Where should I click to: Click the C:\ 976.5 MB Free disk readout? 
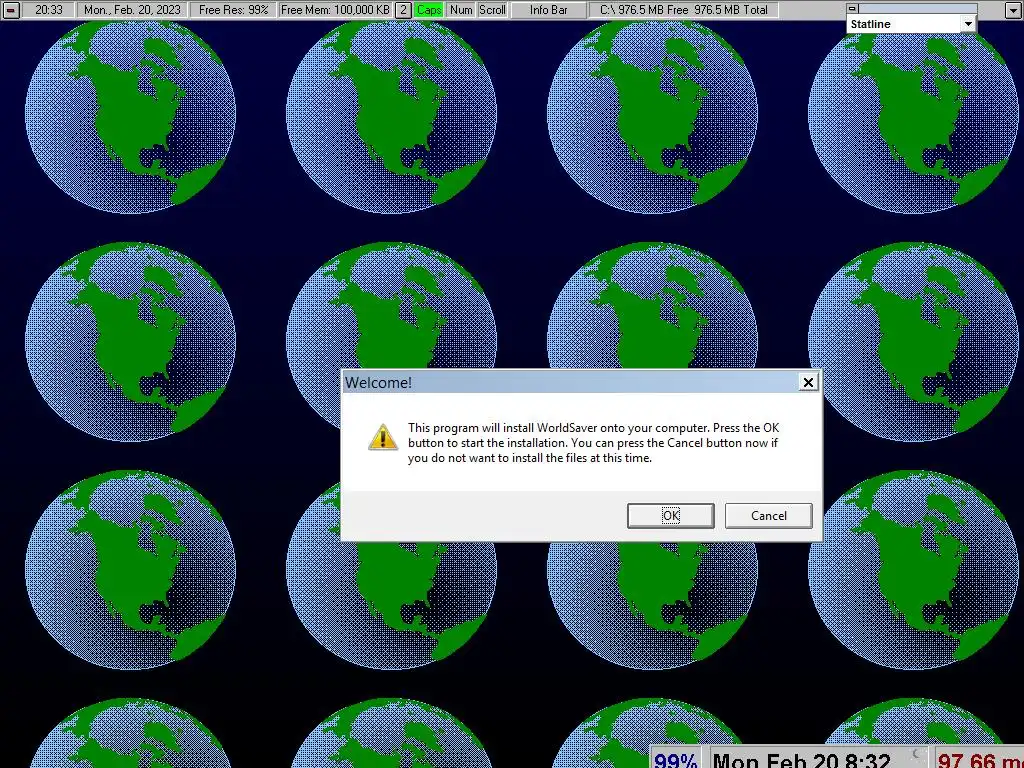click(x=684, y=10)
